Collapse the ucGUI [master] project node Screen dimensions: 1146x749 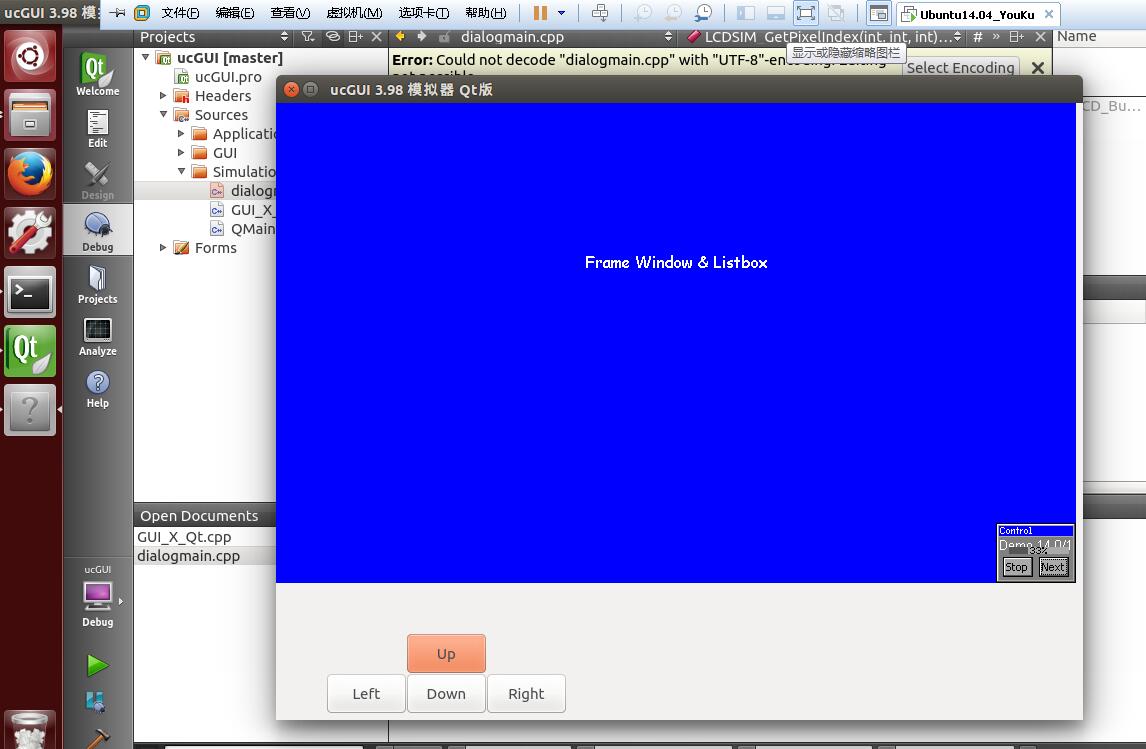tap(145, 57)
